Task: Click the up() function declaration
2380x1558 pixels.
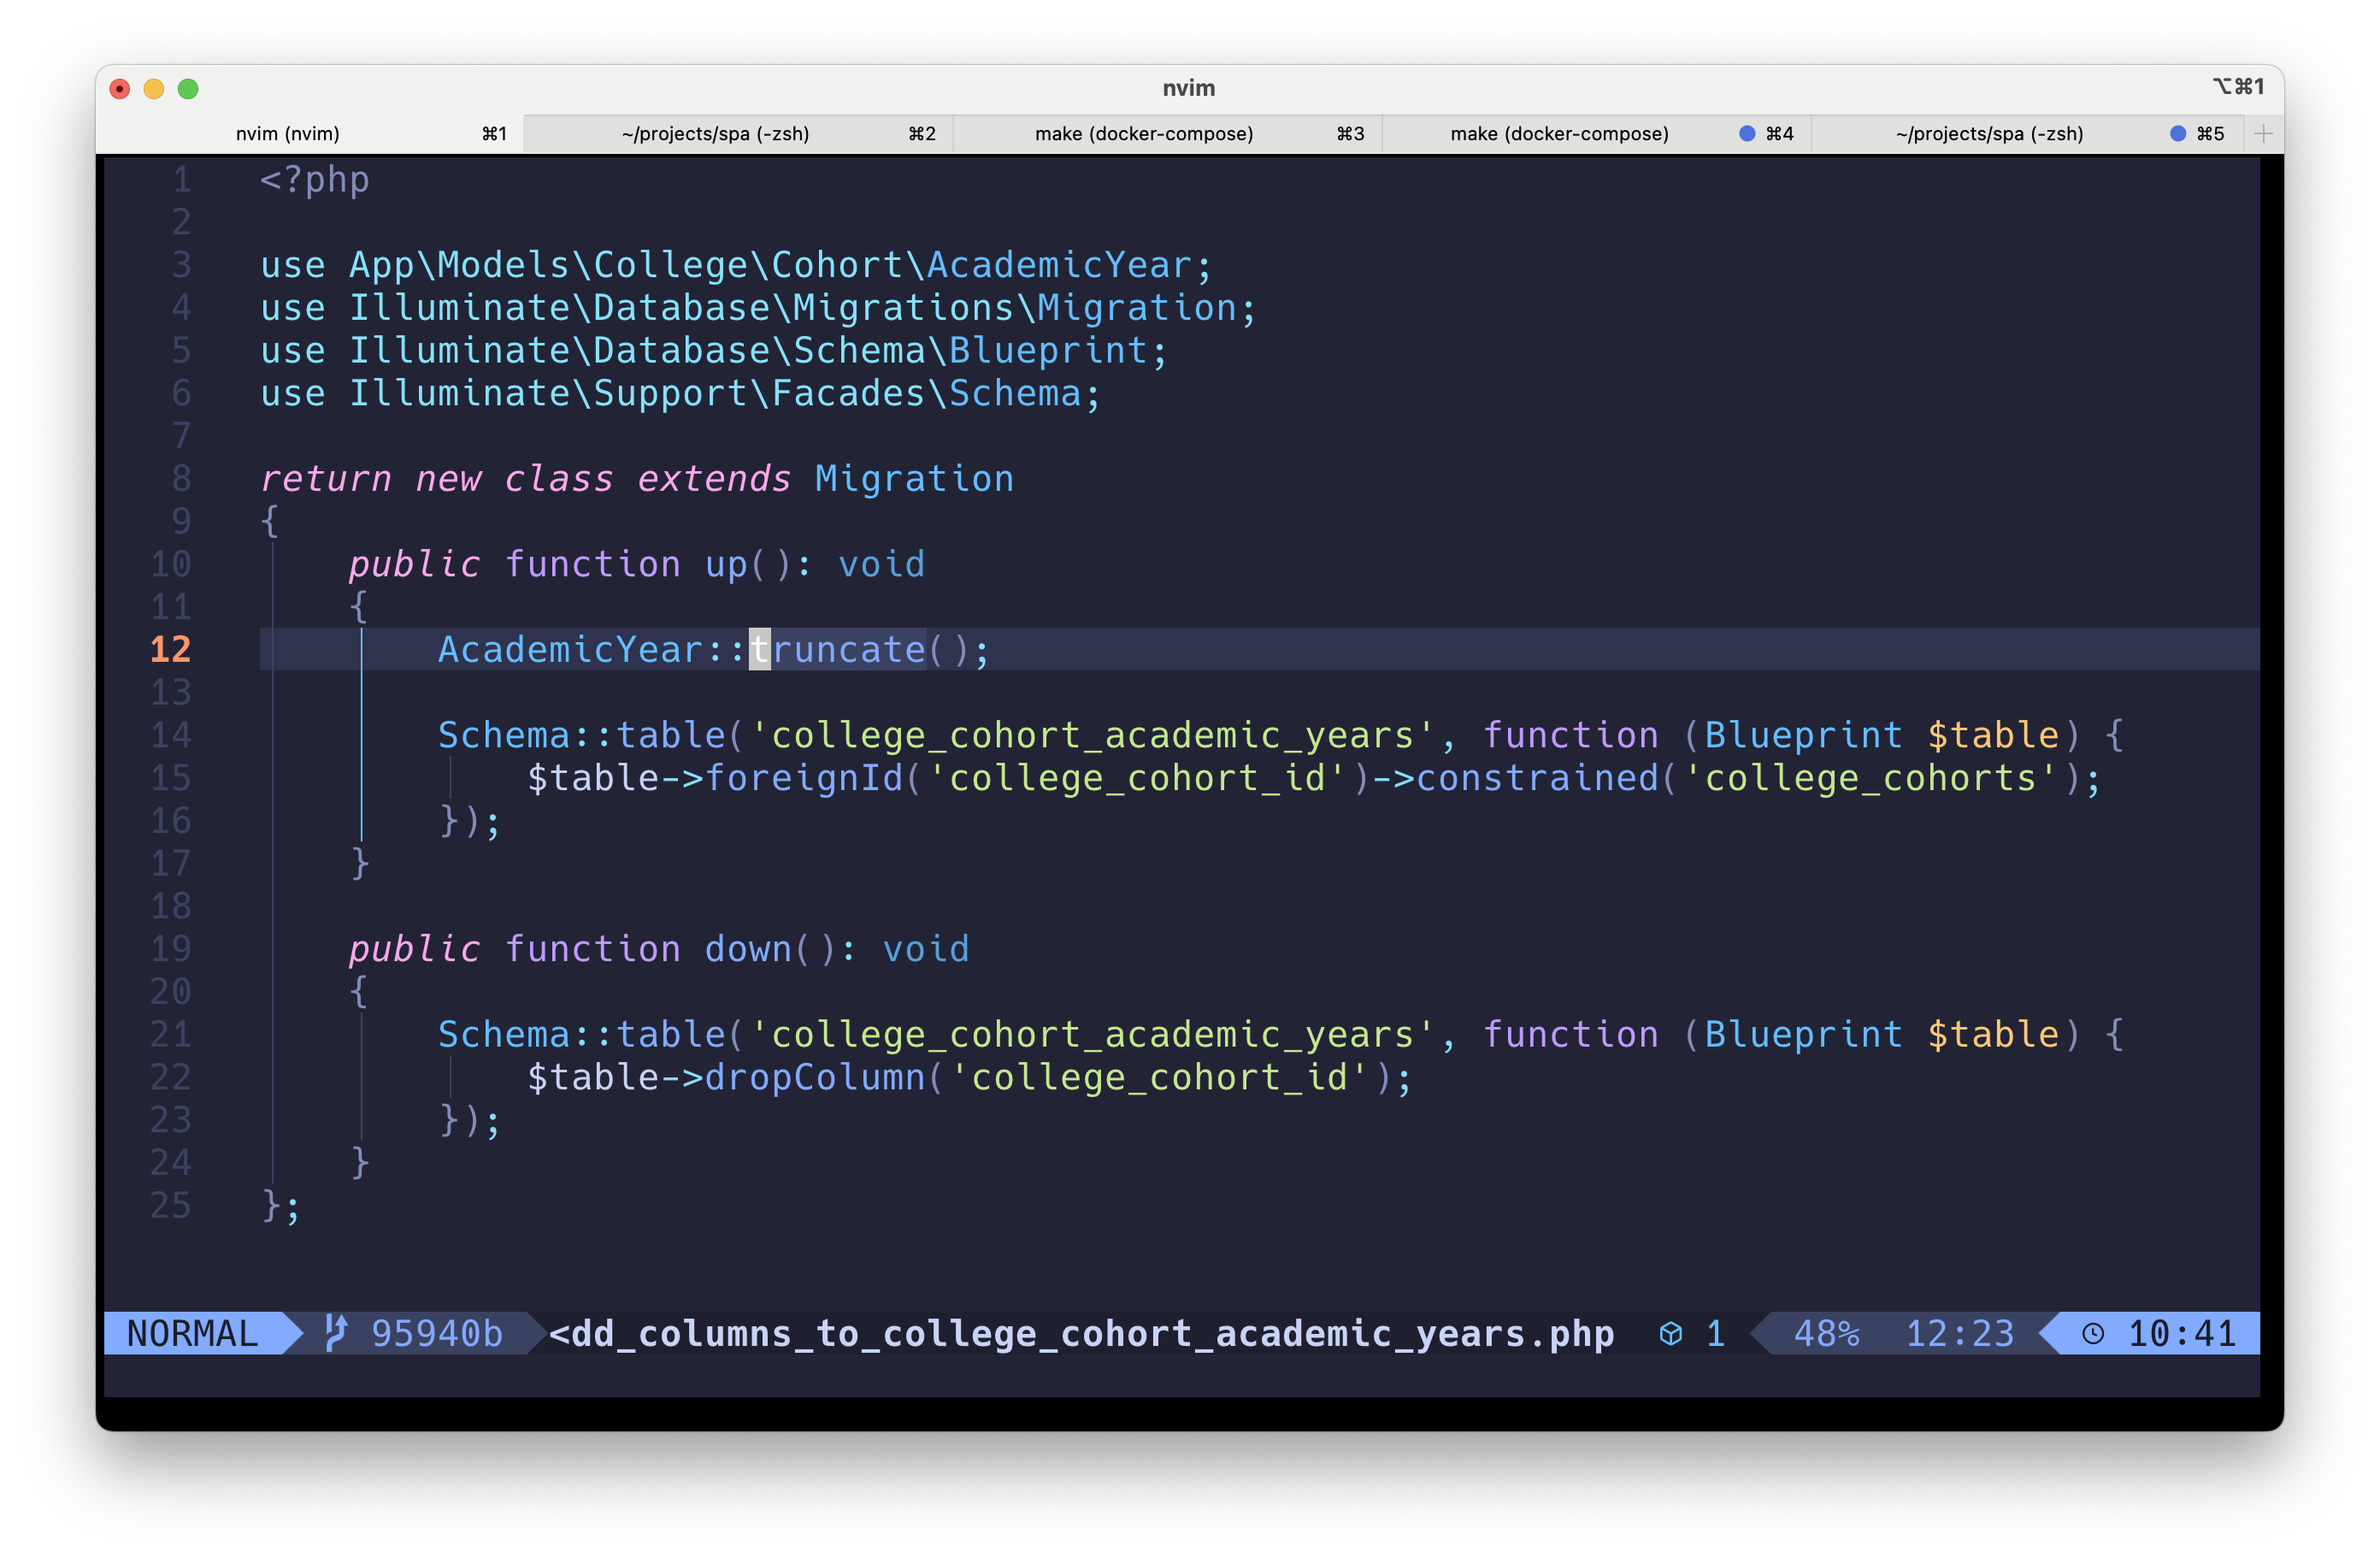Action: (637, 565)
